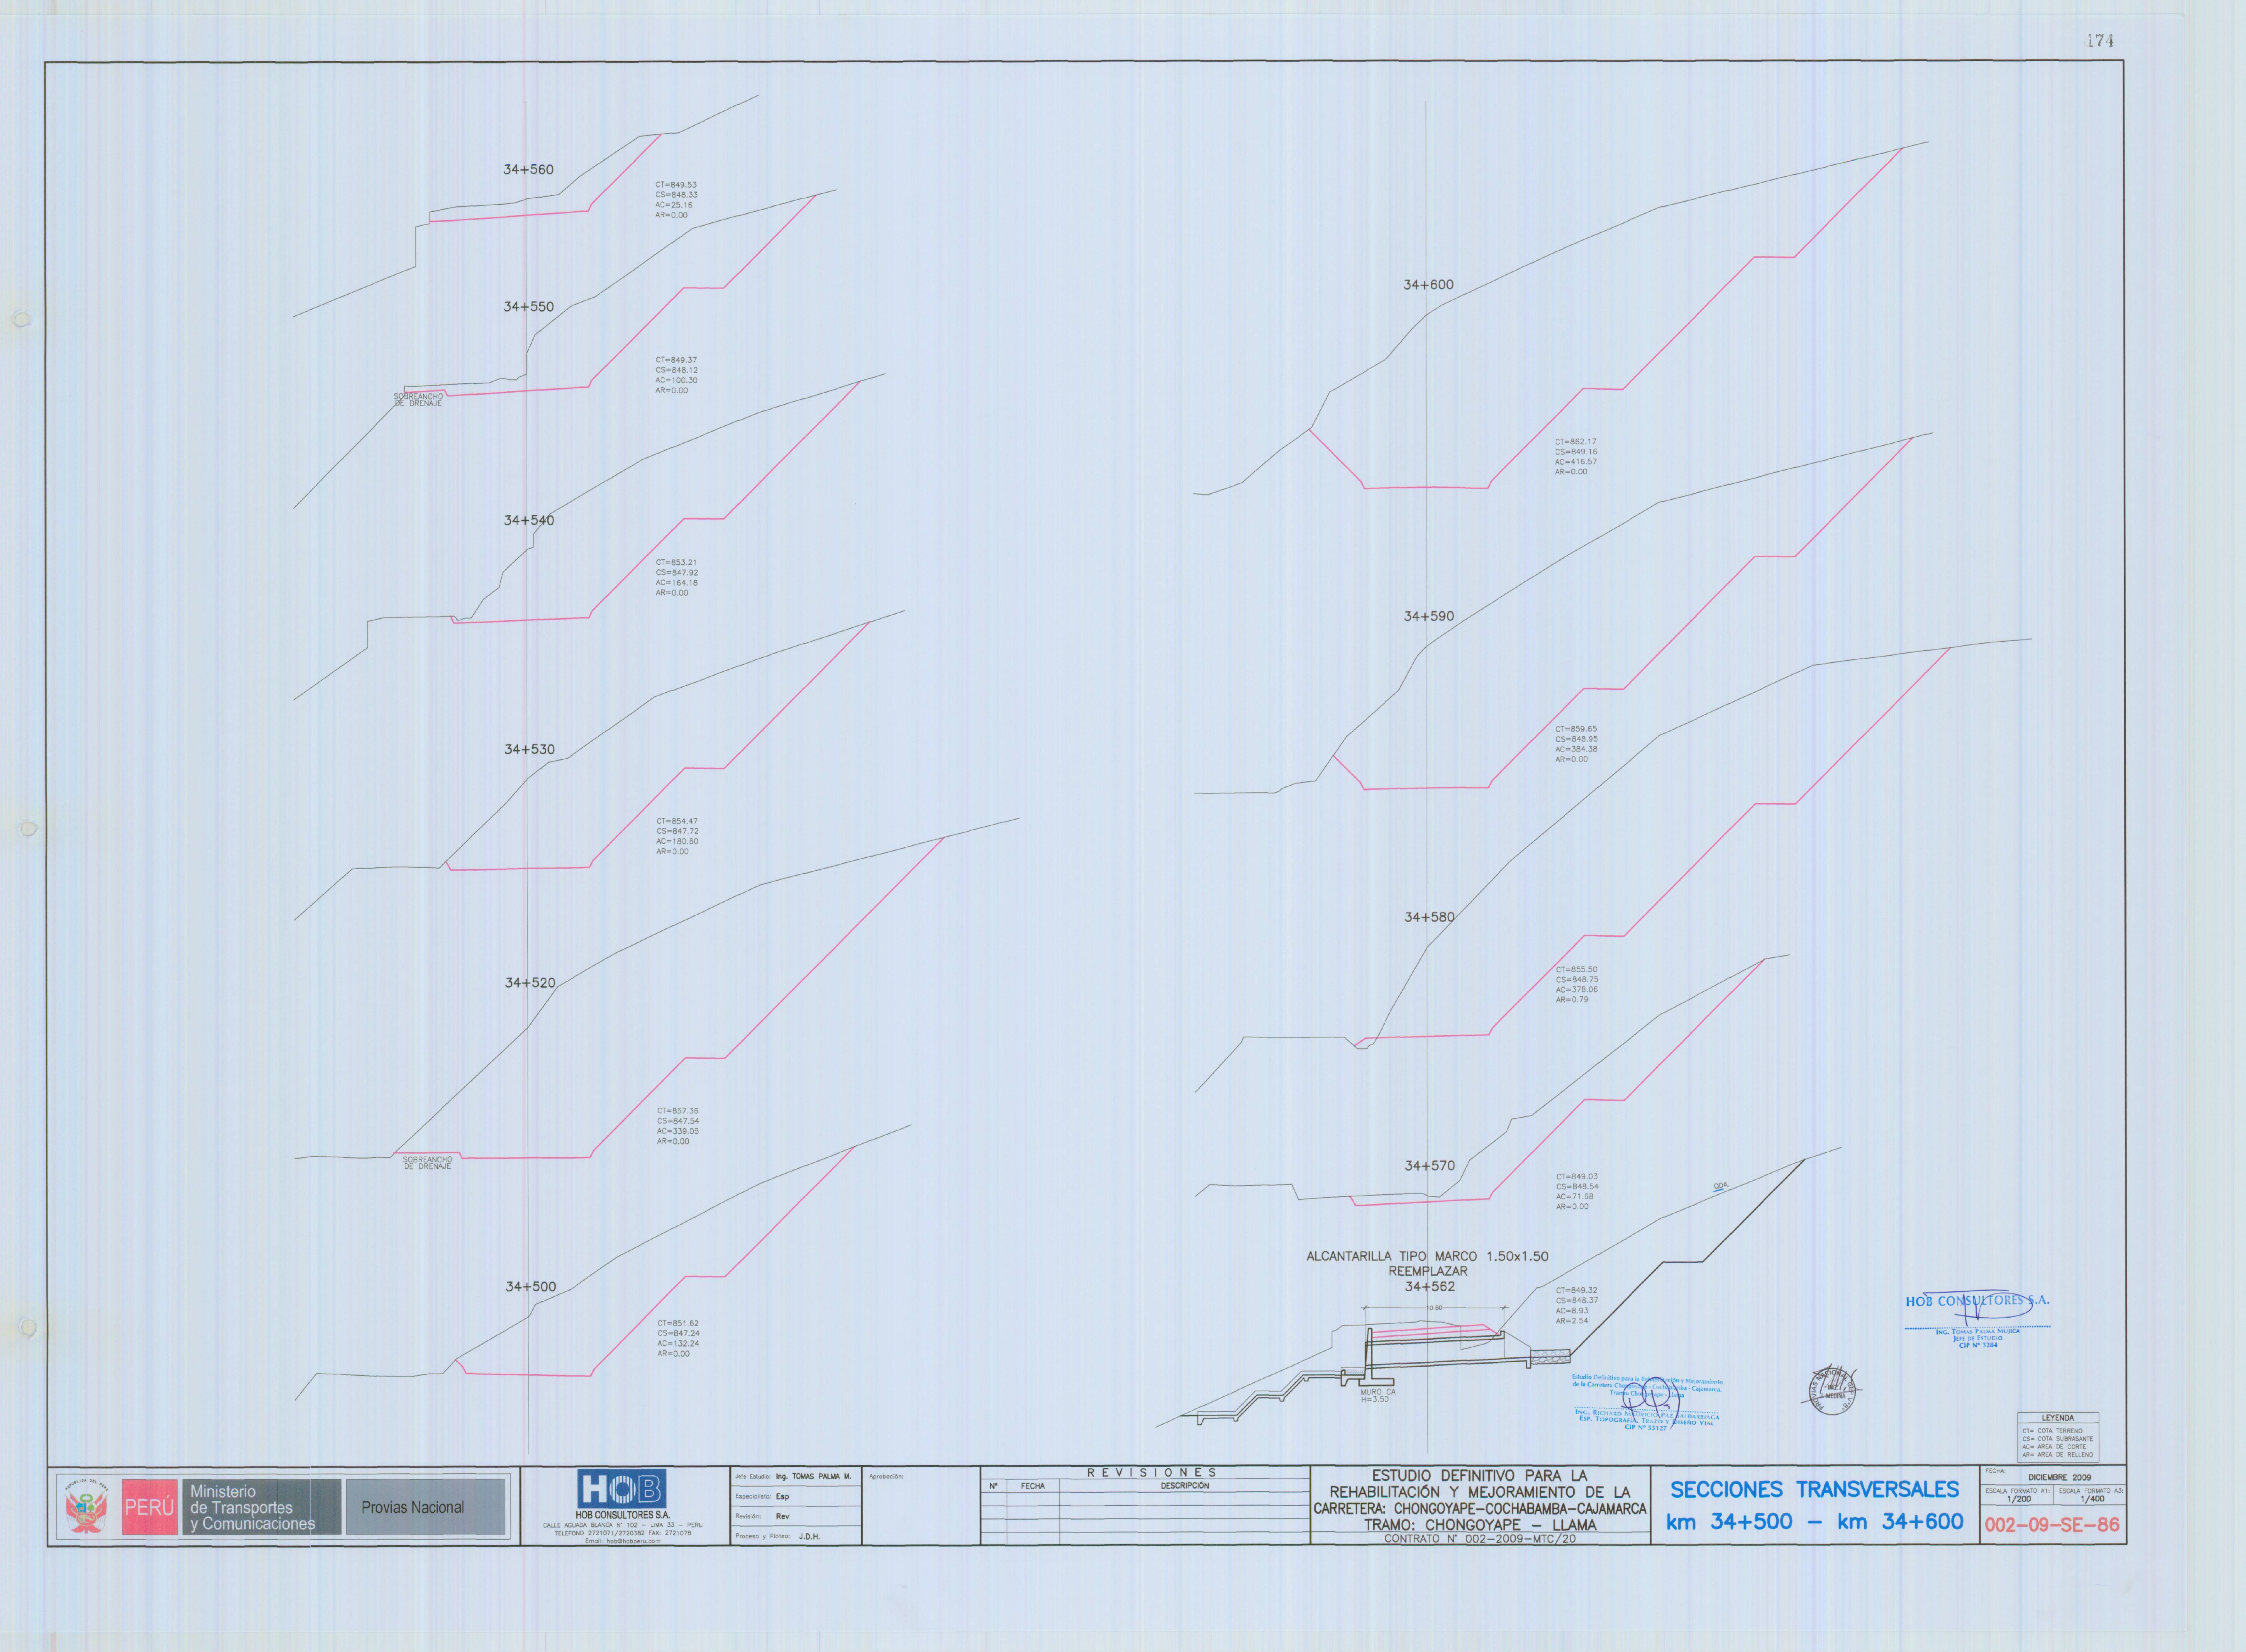Click the '34+600' section label
Image resolution: width=2246 pixels, height=1652 pixels.
[1428, 285]
